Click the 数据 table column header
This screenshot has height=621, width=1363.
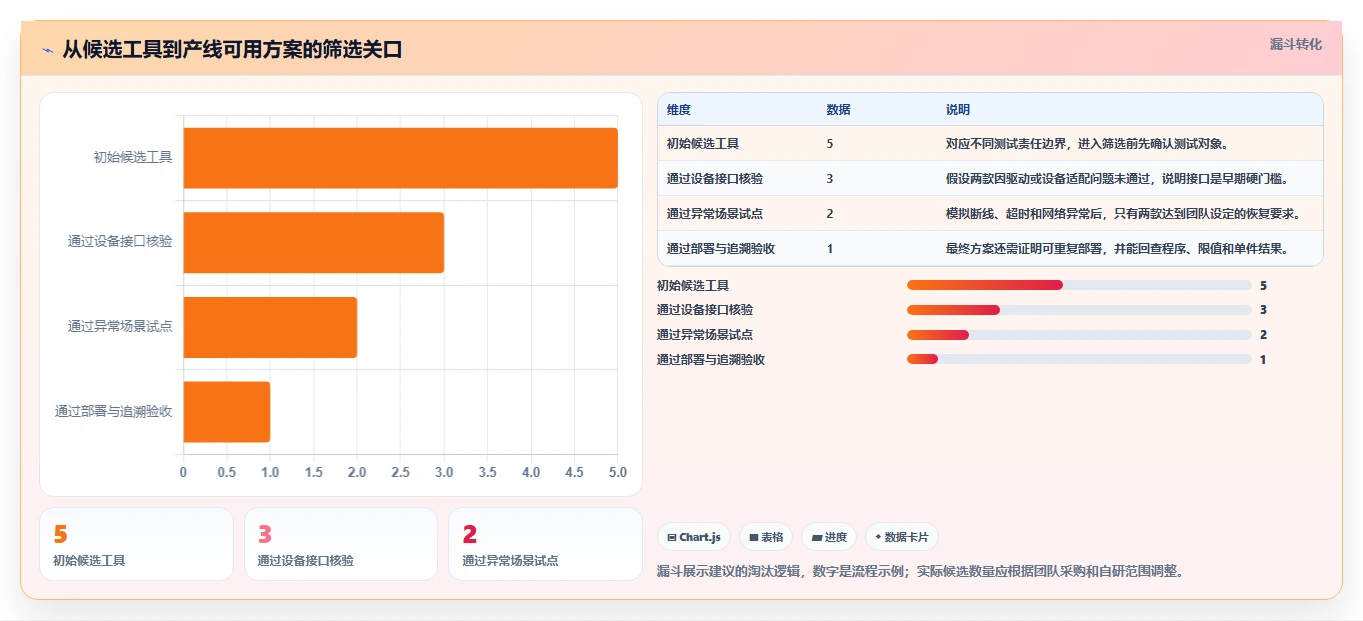[839, 109]
